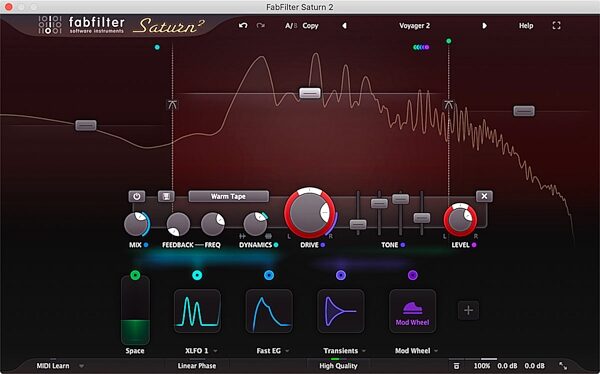Close the band controls with X
600x374 pixels.
click(484, 196)
